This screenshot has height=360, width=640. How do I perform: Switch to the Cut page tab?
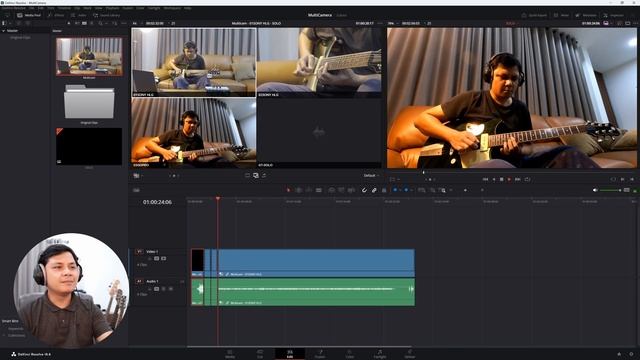260,354
